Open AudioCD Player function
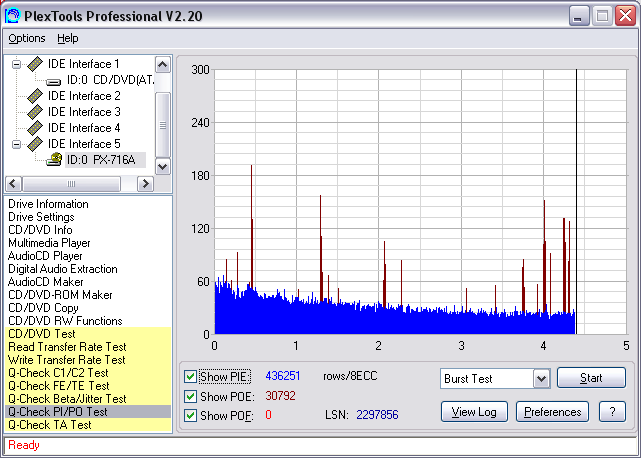Viewport: 641px width, 458px height. click(x=45, y=256)
